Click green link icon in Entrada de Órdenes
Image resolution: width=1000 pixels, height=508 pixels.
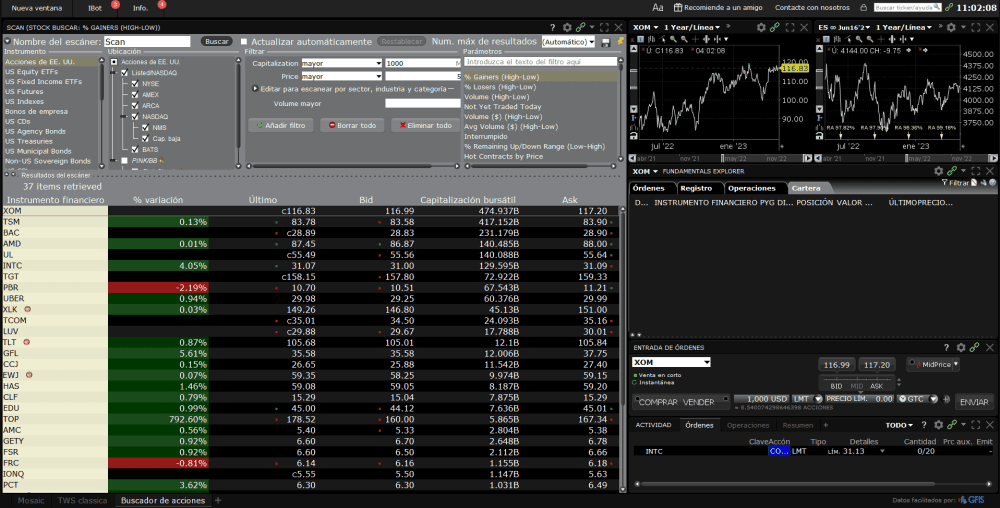pyautogui.click(x=974, y=347)
